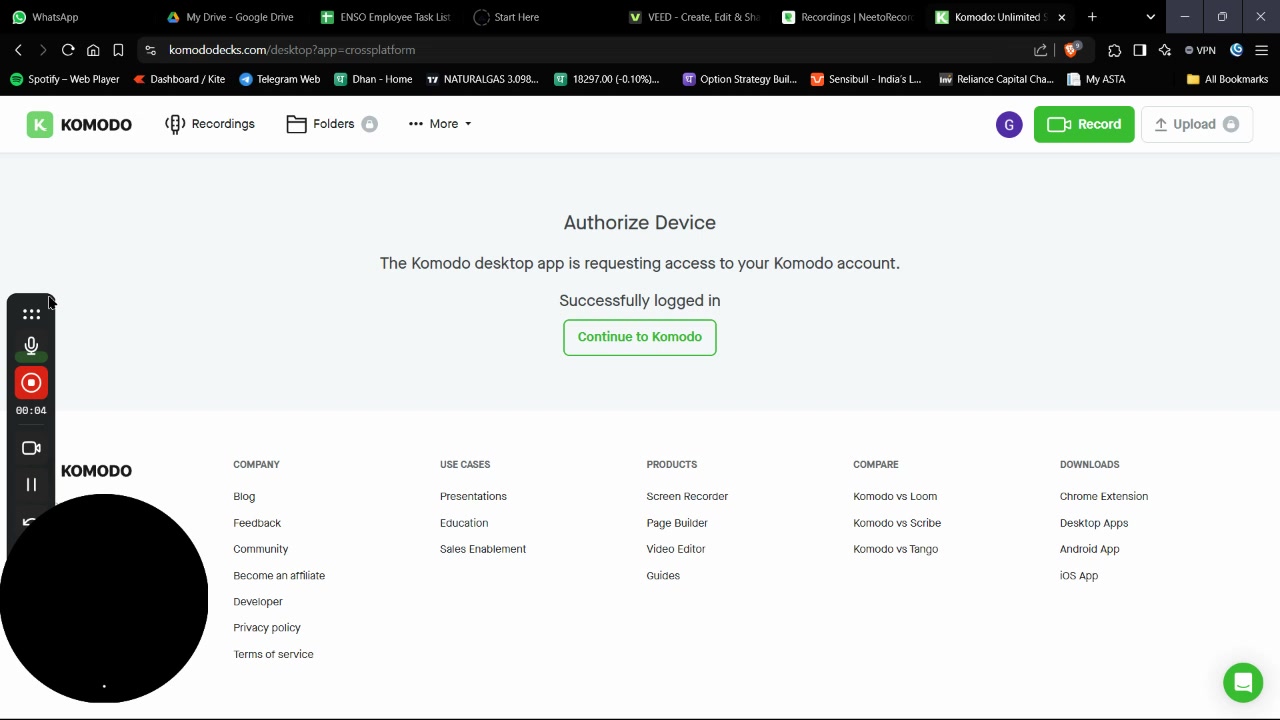
Task: Open Chrome Extension download link
Action: (x=1104, y=497)
